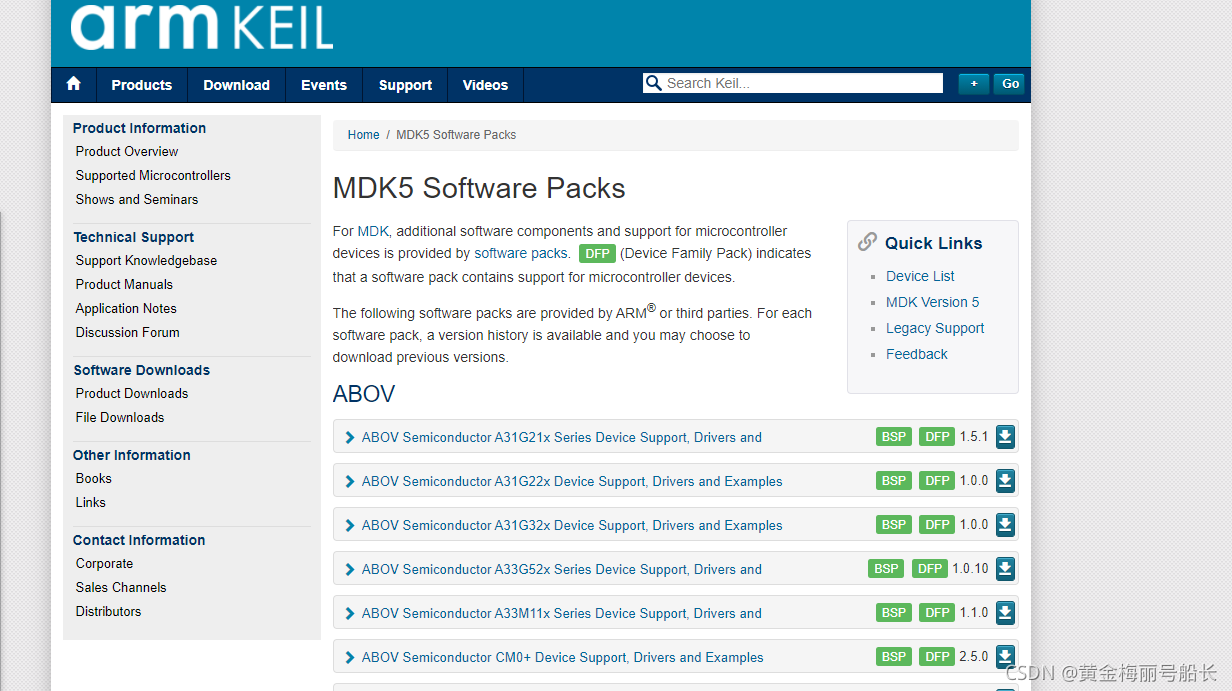The image size is (1232, 691).
Task: Download the A33G52x Series pack
Action: 1005,569
